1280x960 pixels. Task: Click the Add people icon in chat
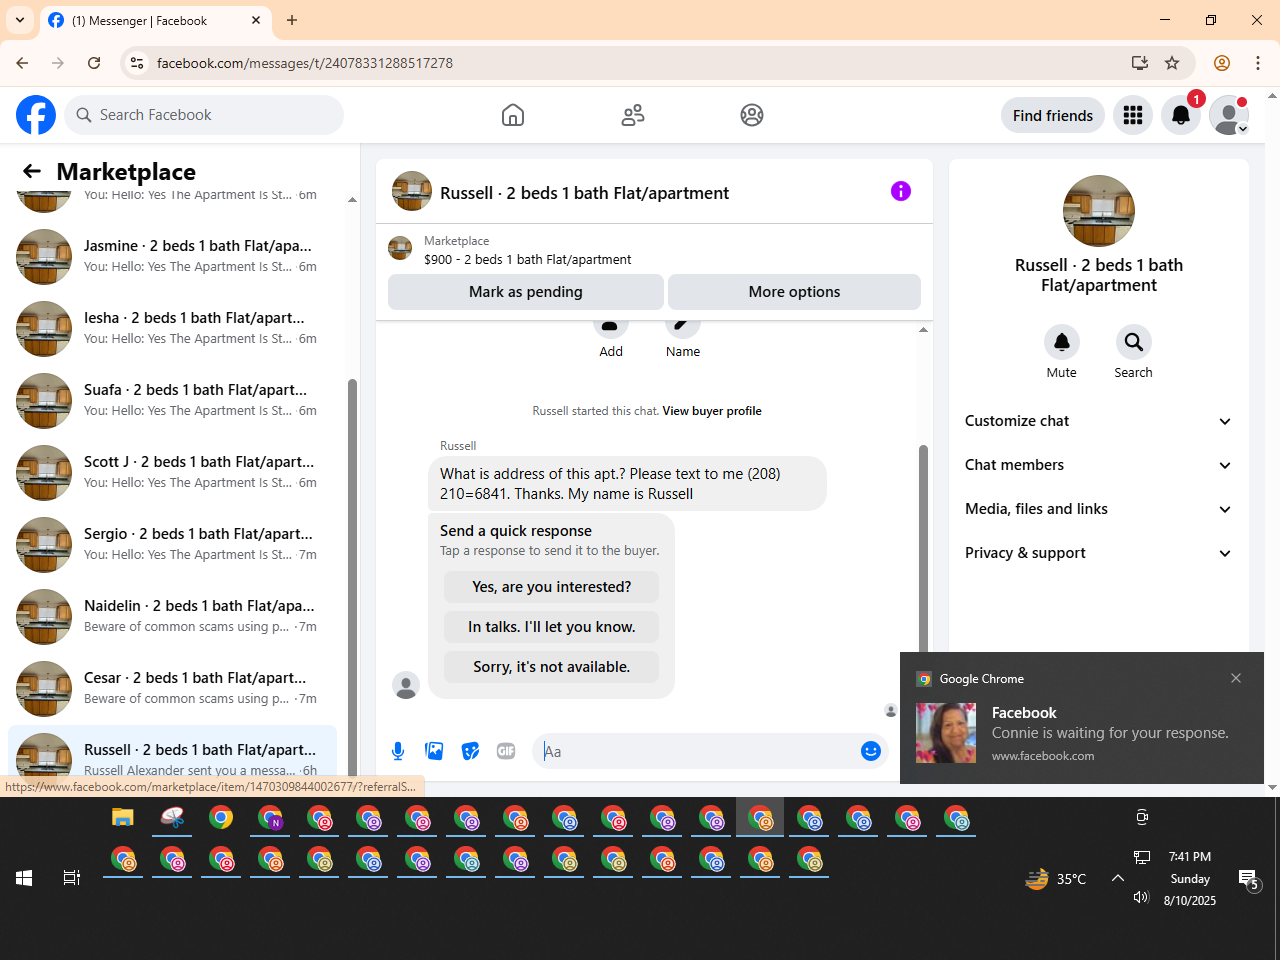pyautogui.click(x=611, y=328)
